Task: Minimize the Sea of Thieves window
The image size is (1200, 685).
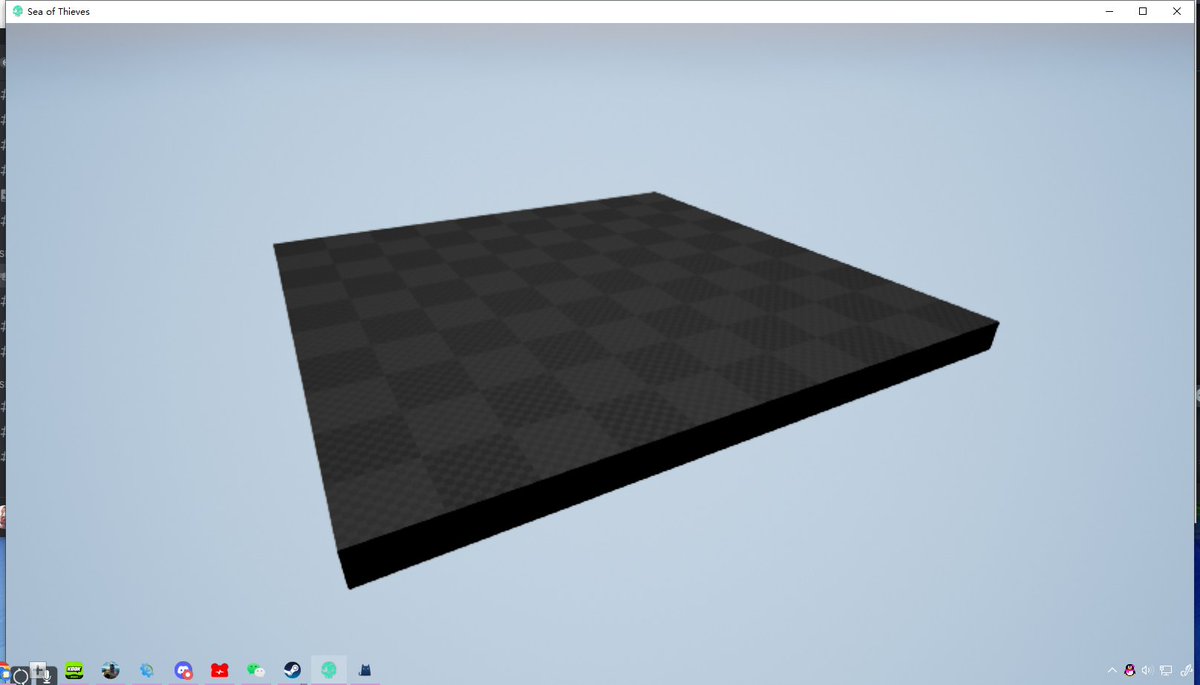Action: click(1110, 11)
